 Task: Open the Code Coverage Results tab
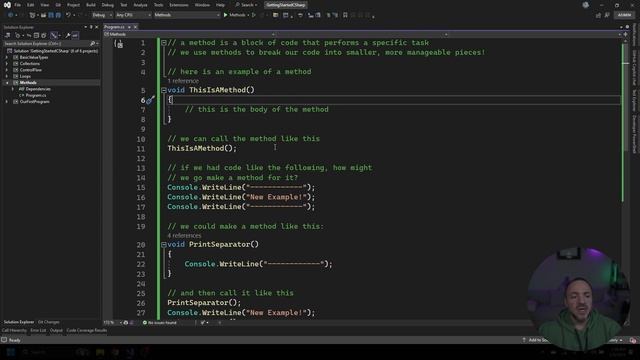coord(87,330)
